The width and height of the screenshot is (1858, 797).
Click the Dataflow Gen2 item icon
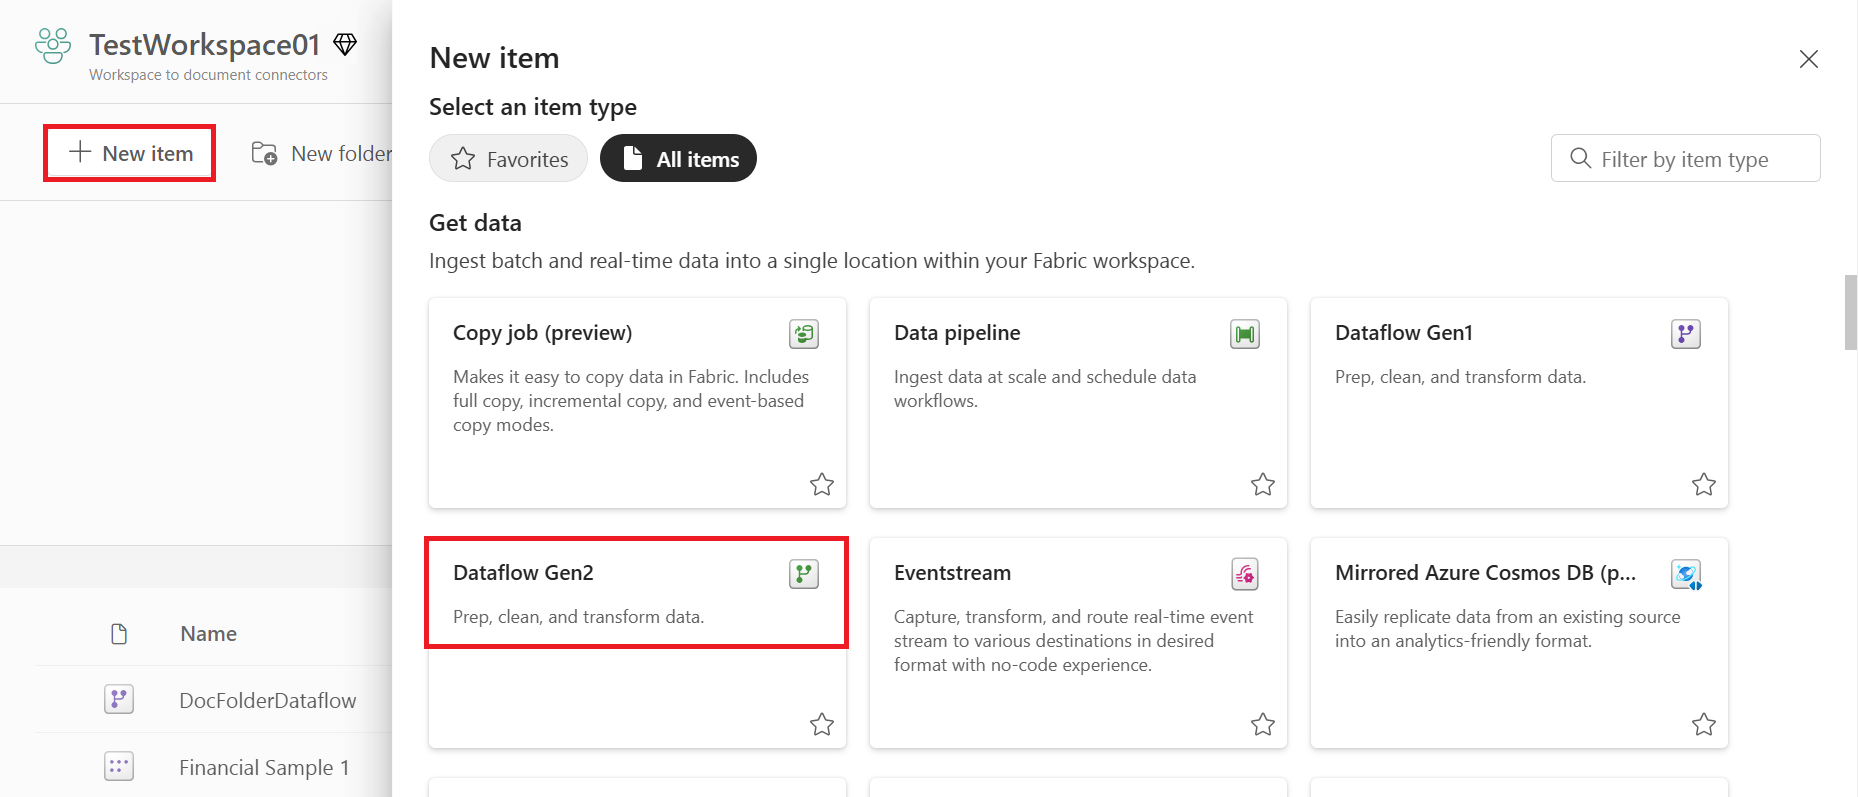(804, 574)
